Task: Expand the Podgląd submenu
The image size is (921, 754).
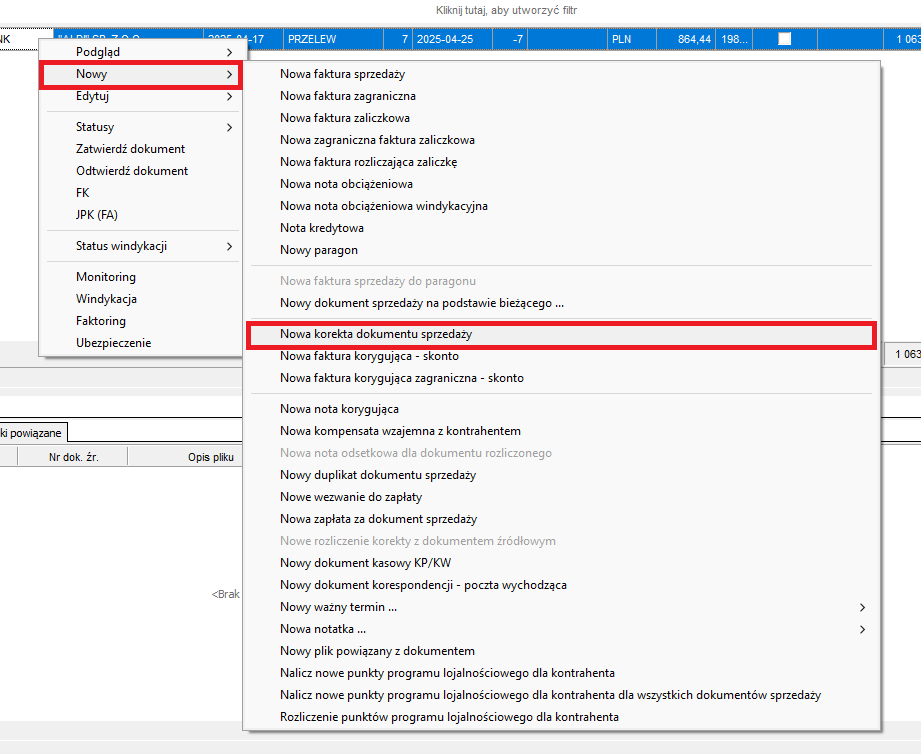Action: 140,51
